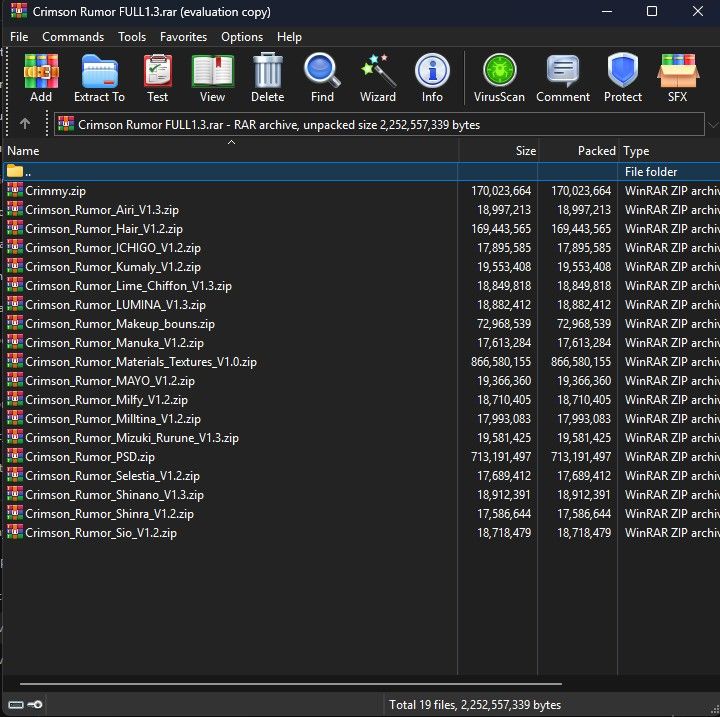
Task: Open the Options menu
Action: click(x=242, y=37)
